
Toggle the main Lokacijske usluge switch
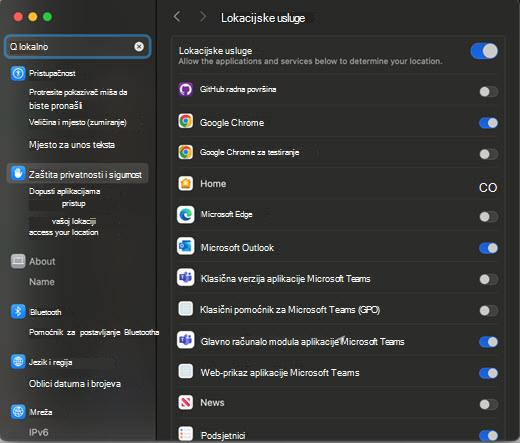(484, 51)
